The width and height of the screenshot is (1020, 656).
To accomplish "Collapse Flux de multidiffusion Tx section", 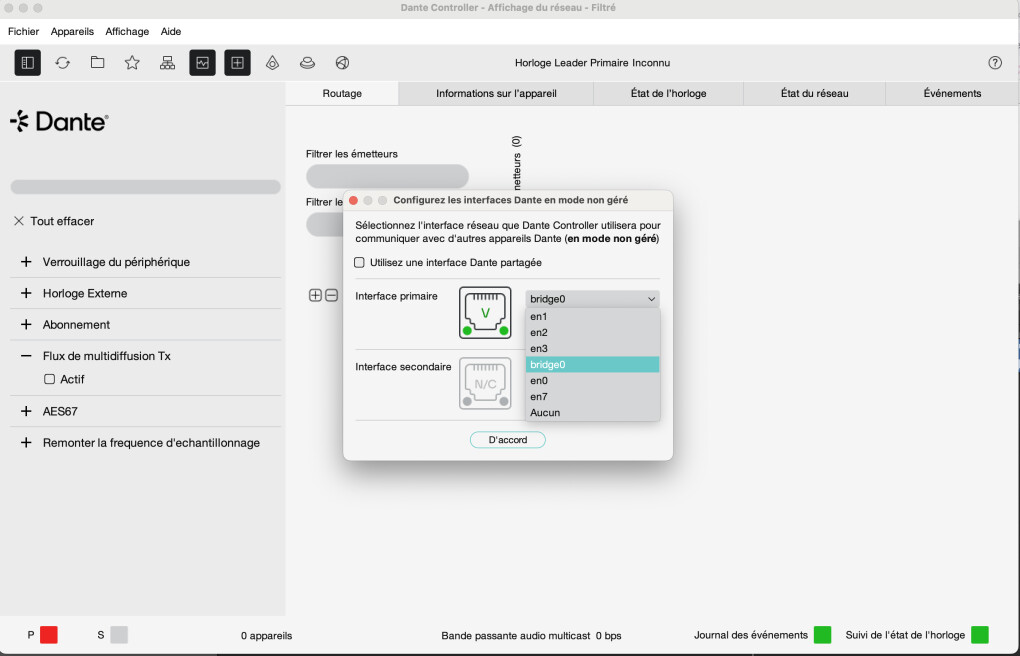I will pos(26,356).
